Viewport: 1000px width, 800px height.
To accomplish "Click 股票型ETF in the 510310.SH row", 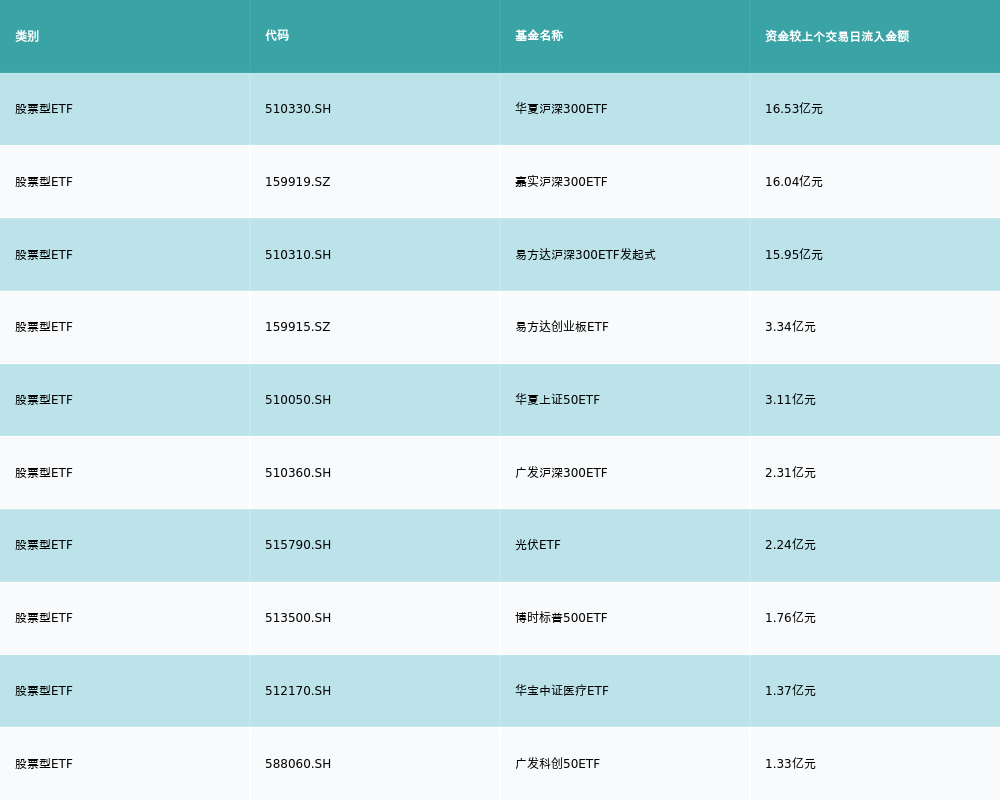I will coord(44,255).
